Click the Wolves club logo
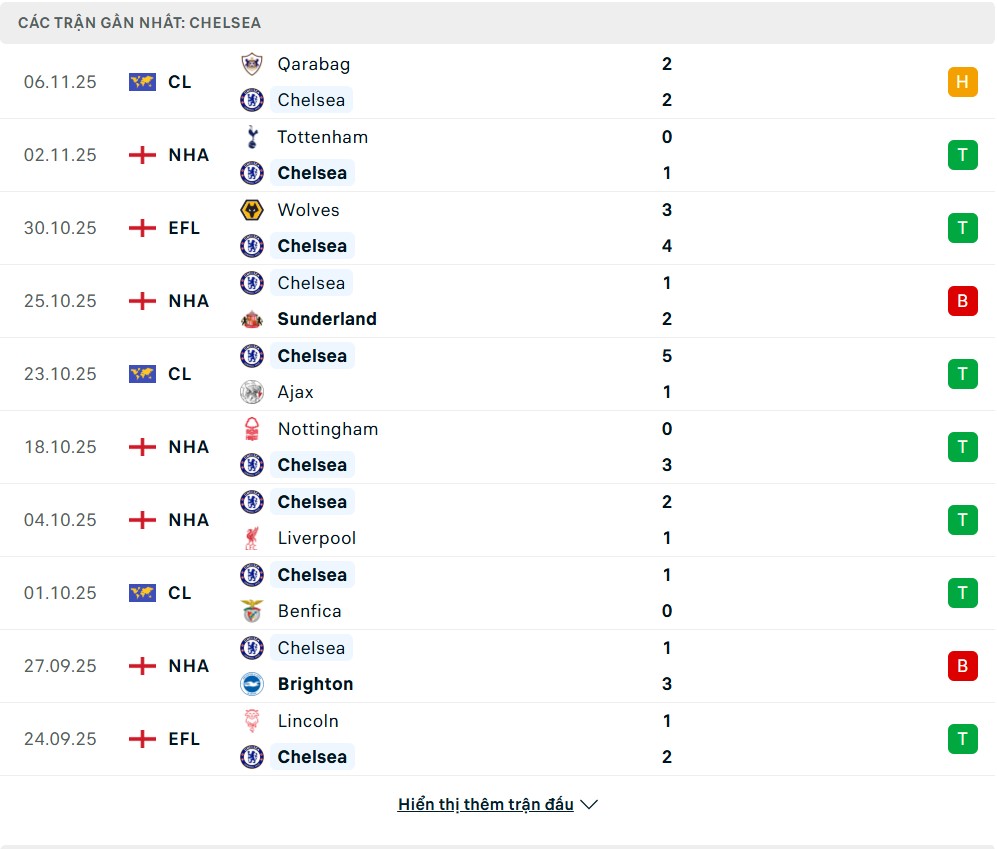This screenshot has width=997, height=849. (x=252, y=210)
